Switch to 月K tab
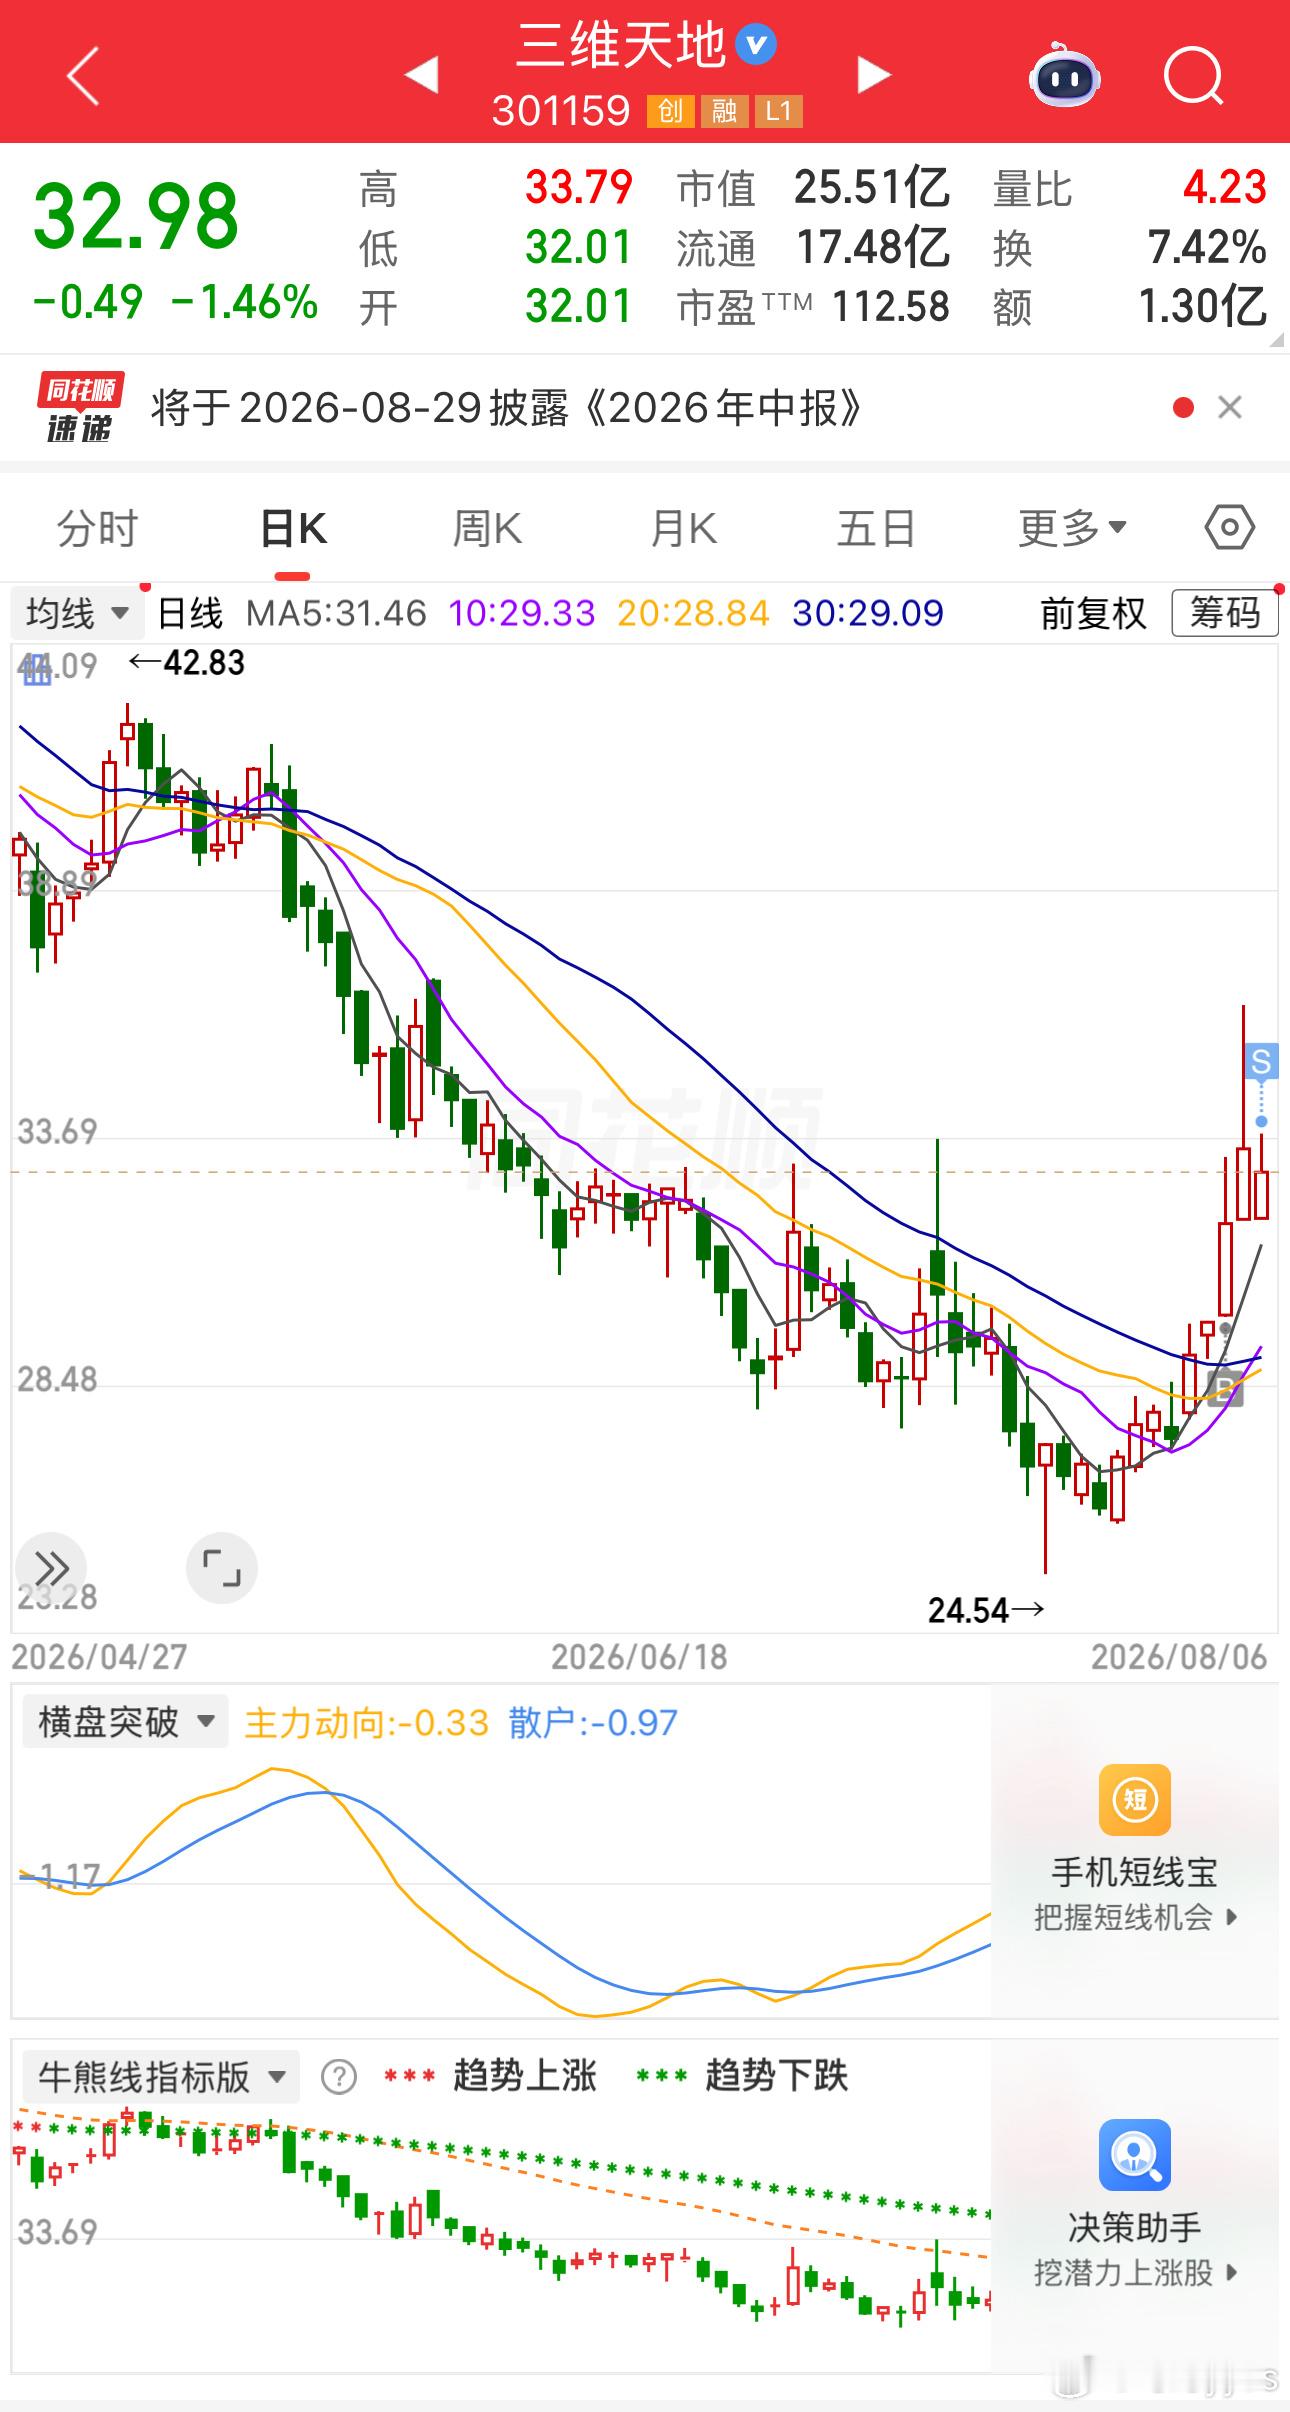This screenshot has height=2412, width=1290. [x=683, y=528]
